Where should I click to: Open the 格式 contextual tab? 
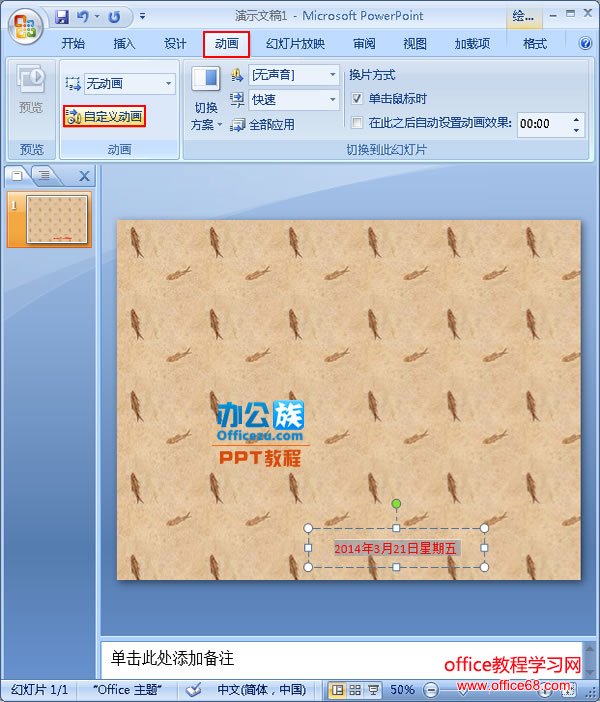(535, 43)
